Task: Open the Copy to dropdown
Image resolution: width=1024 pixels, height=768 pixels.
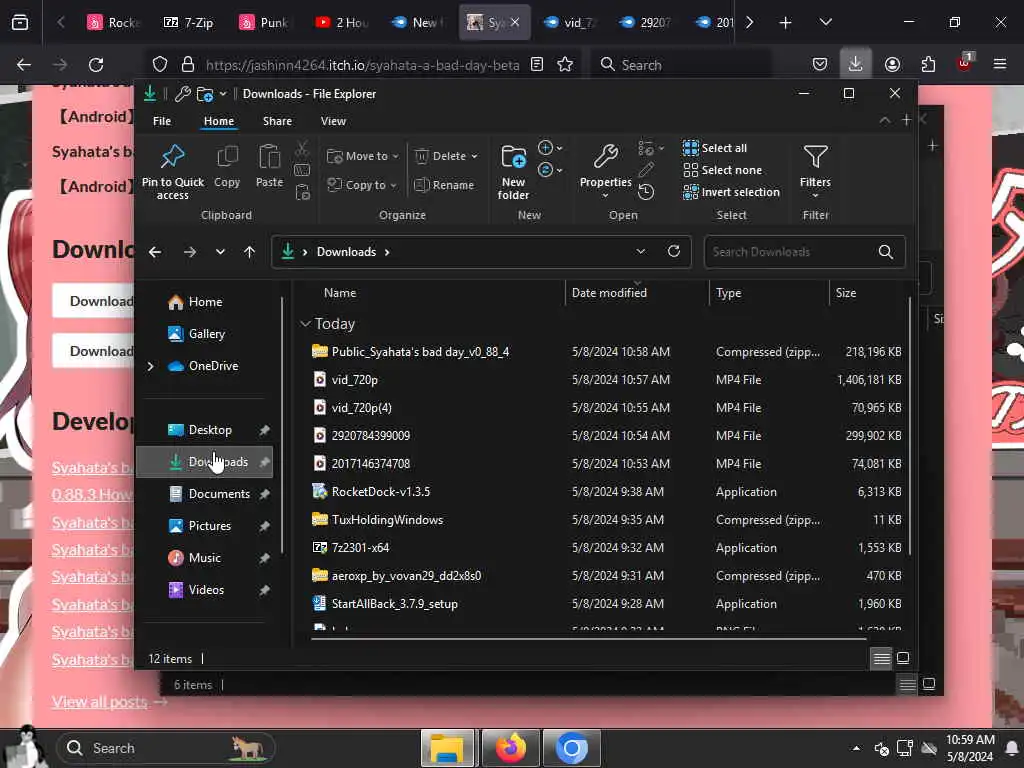Action: point(362,185)
